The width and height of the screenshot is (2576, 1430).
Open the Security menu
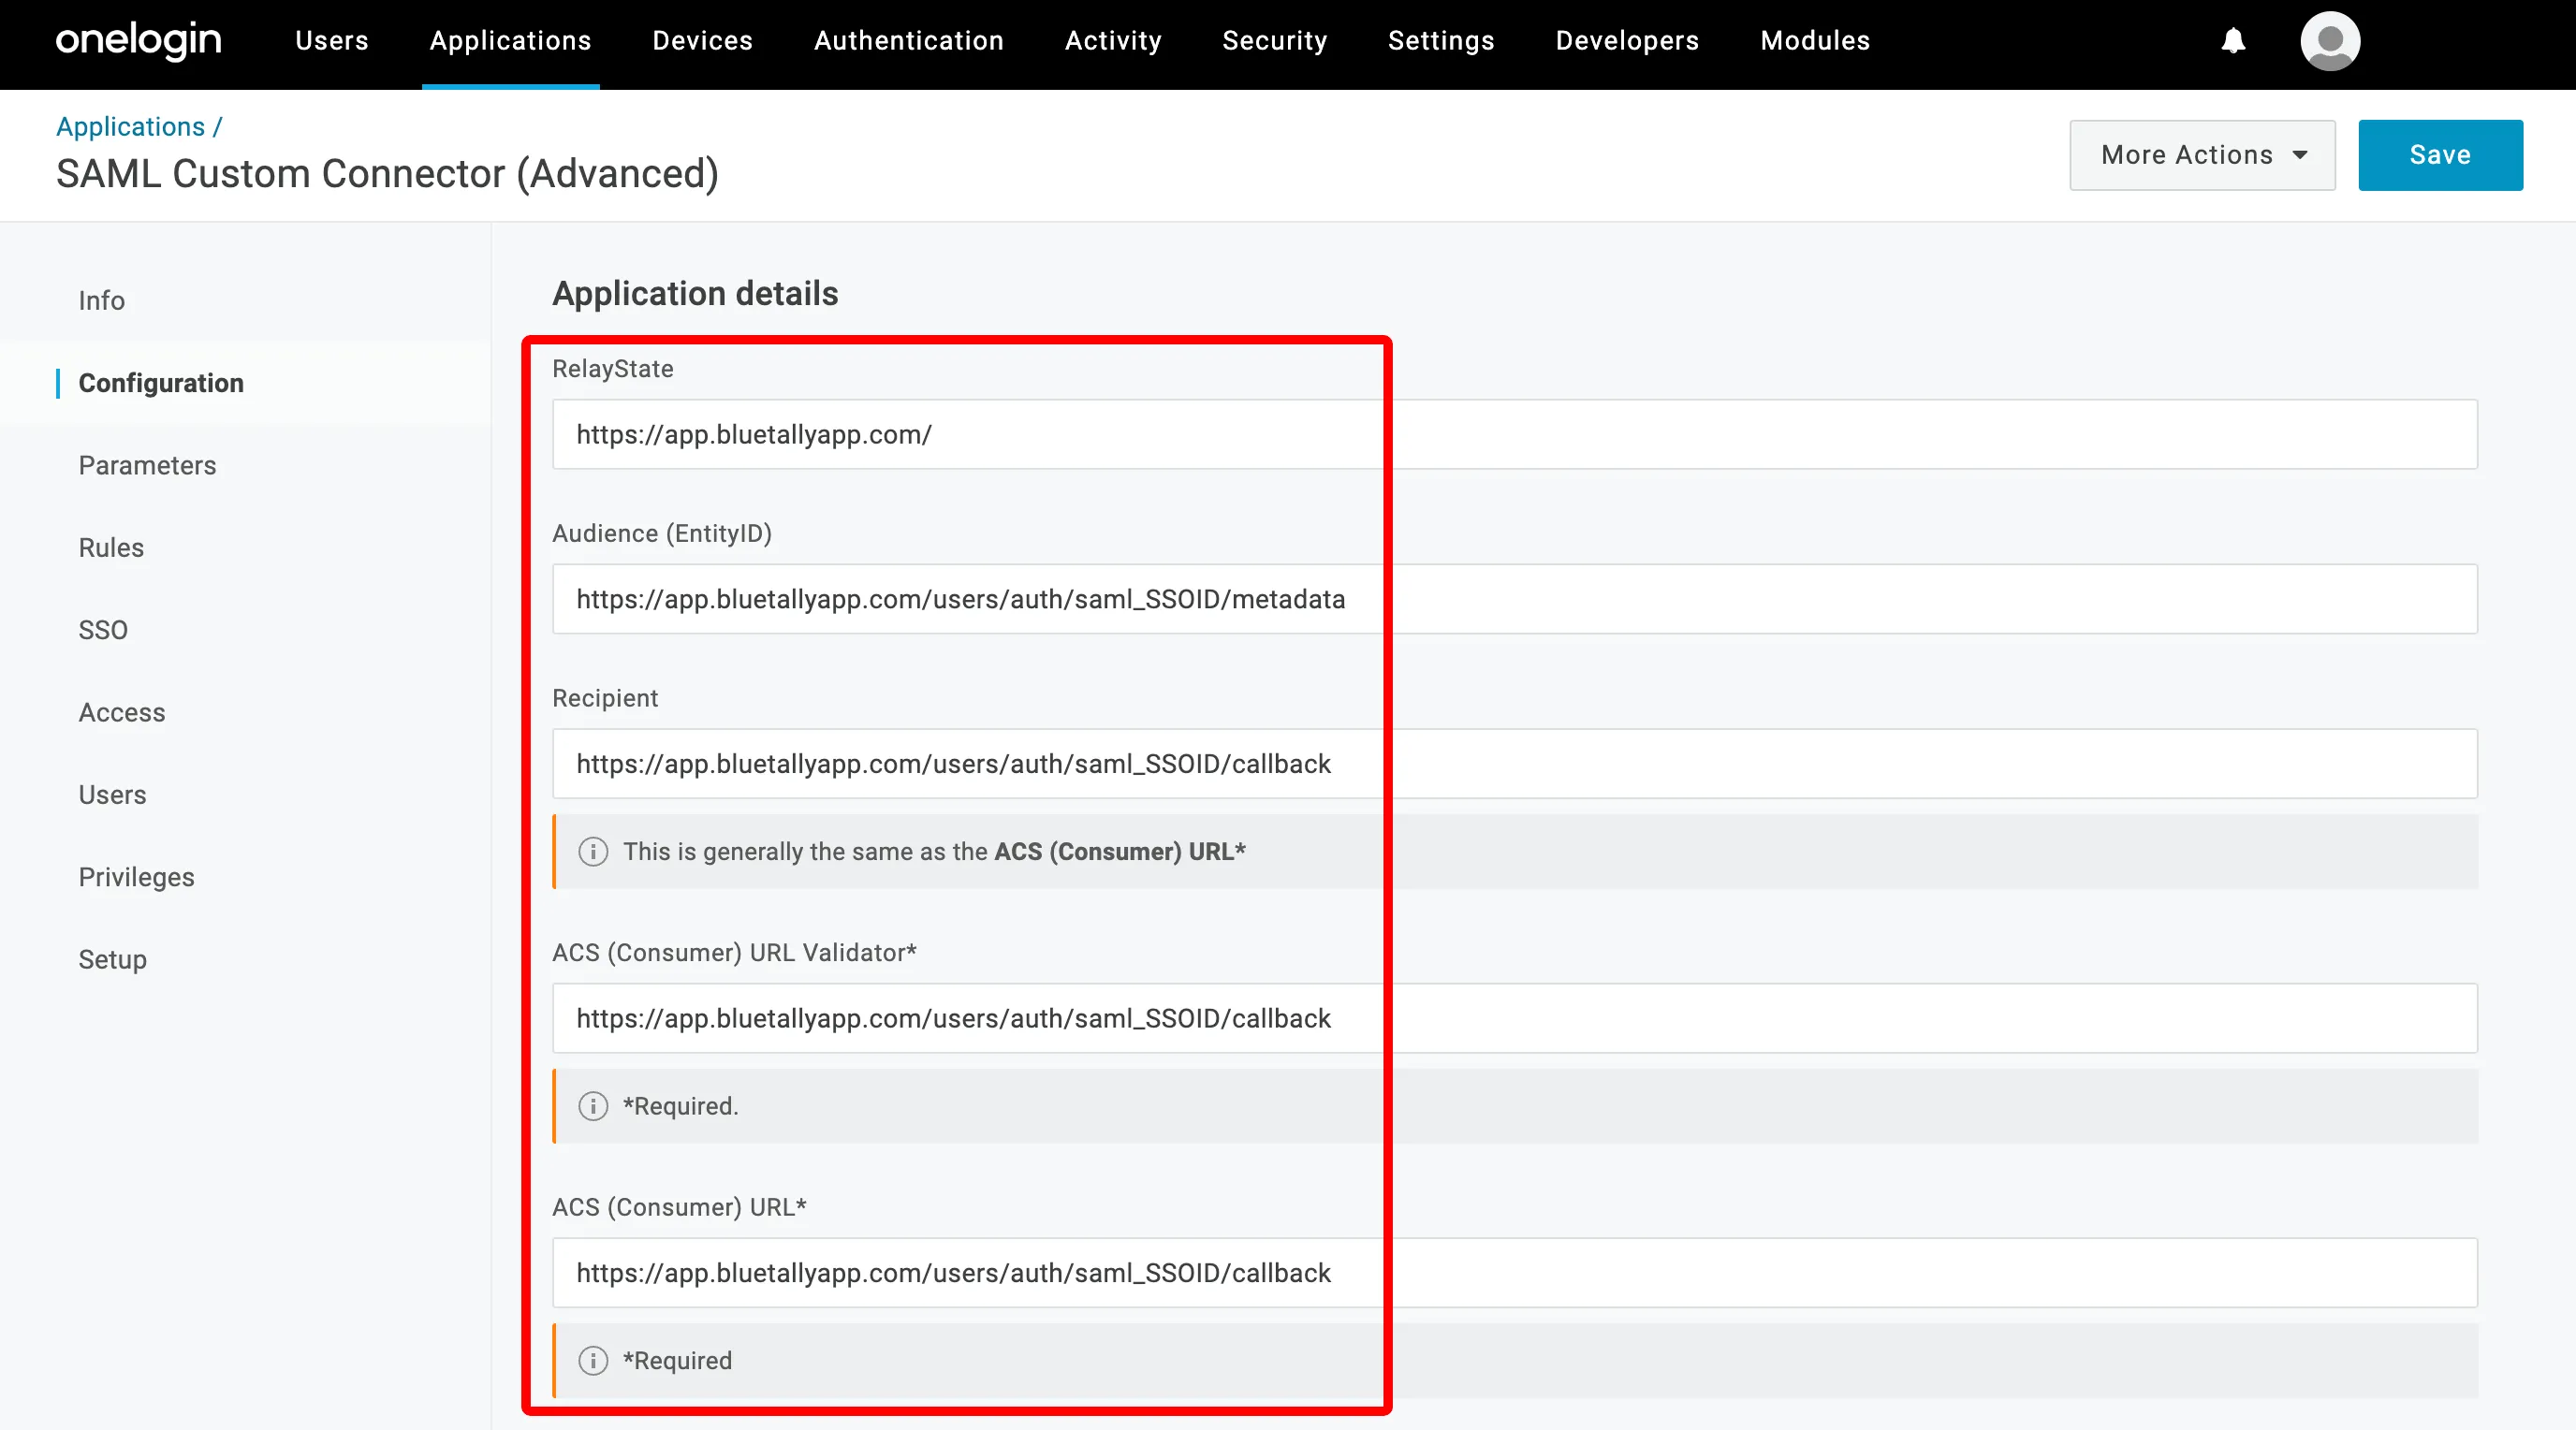pos(1275,41)
